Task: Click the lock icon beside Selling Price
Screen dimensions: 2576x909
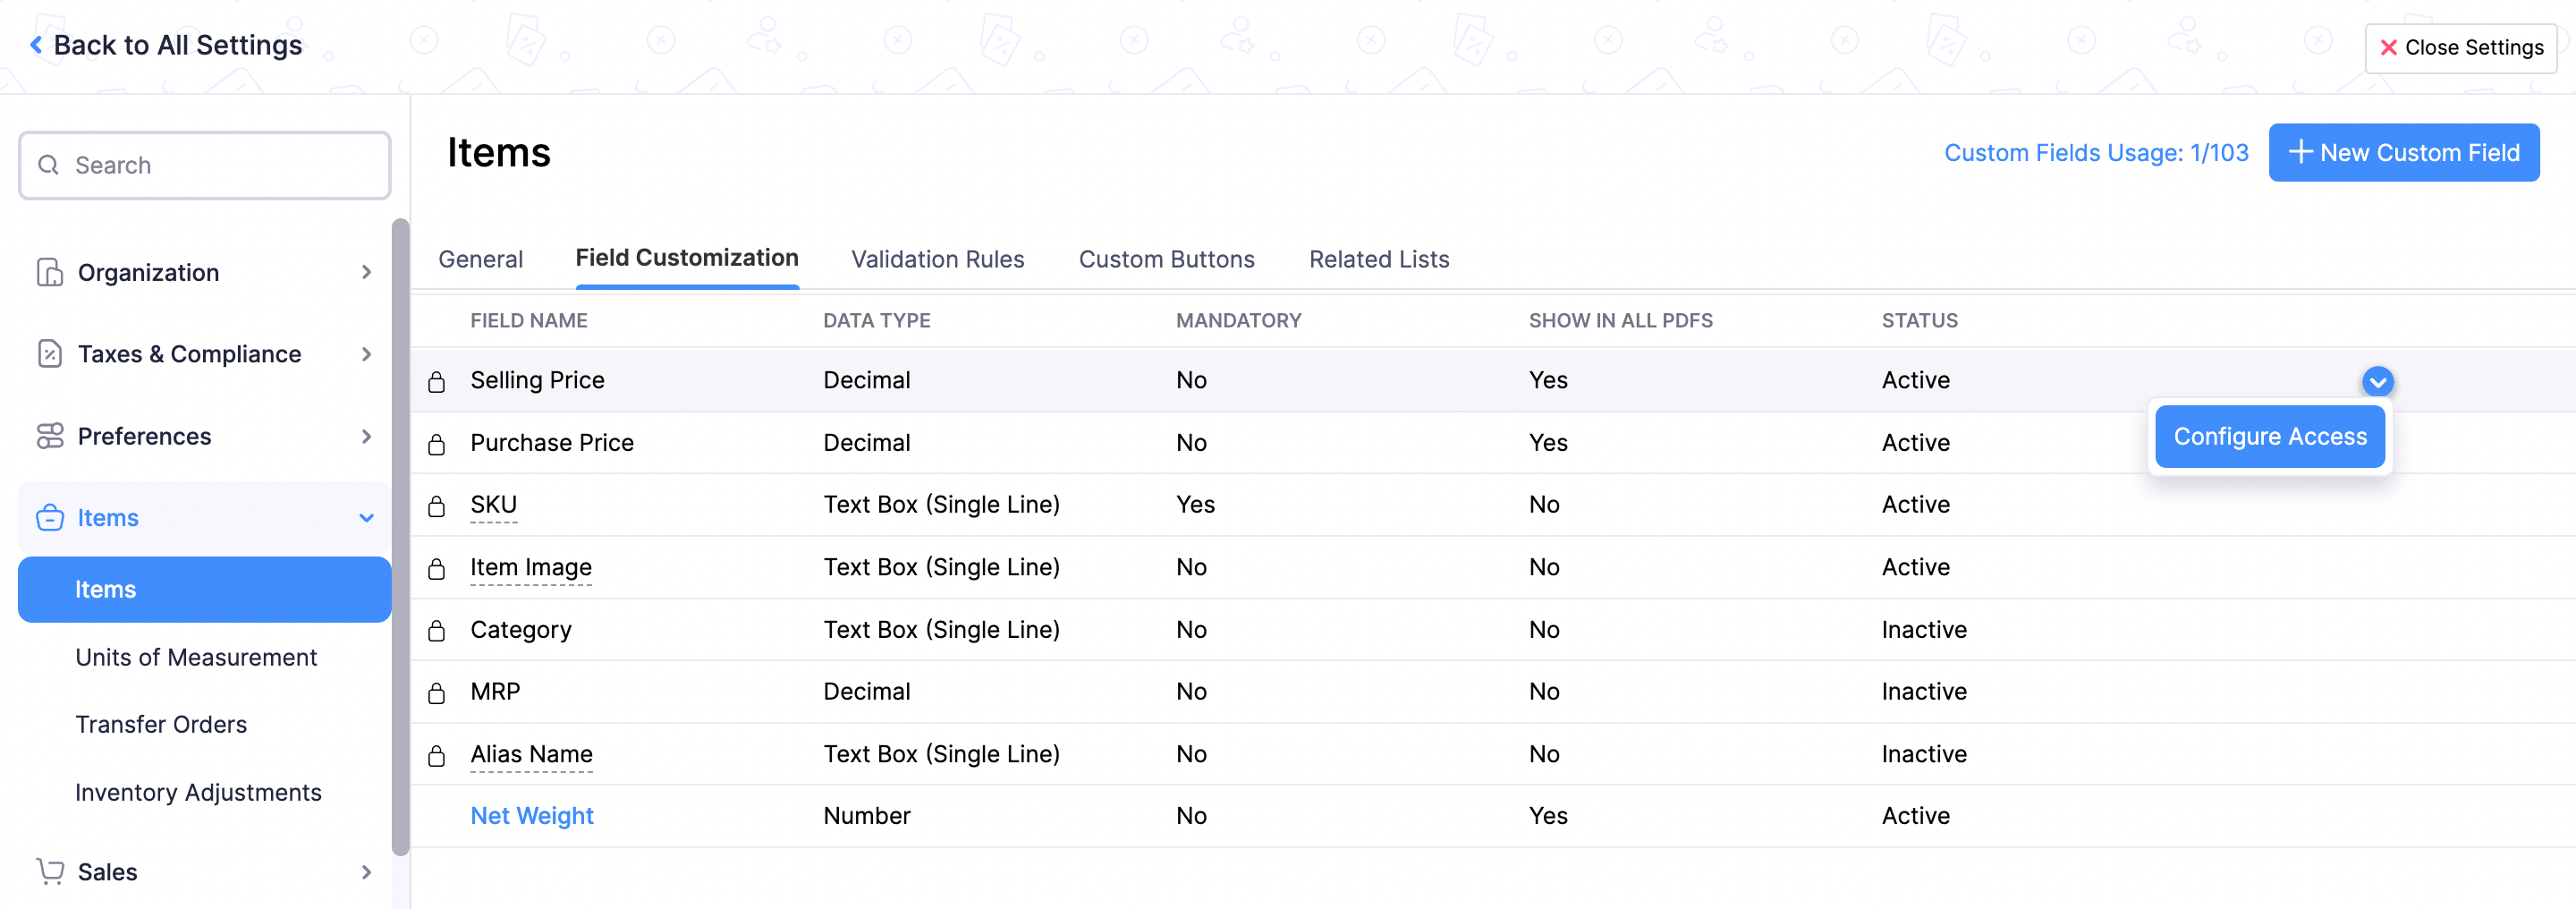Action: coord(437,380)
